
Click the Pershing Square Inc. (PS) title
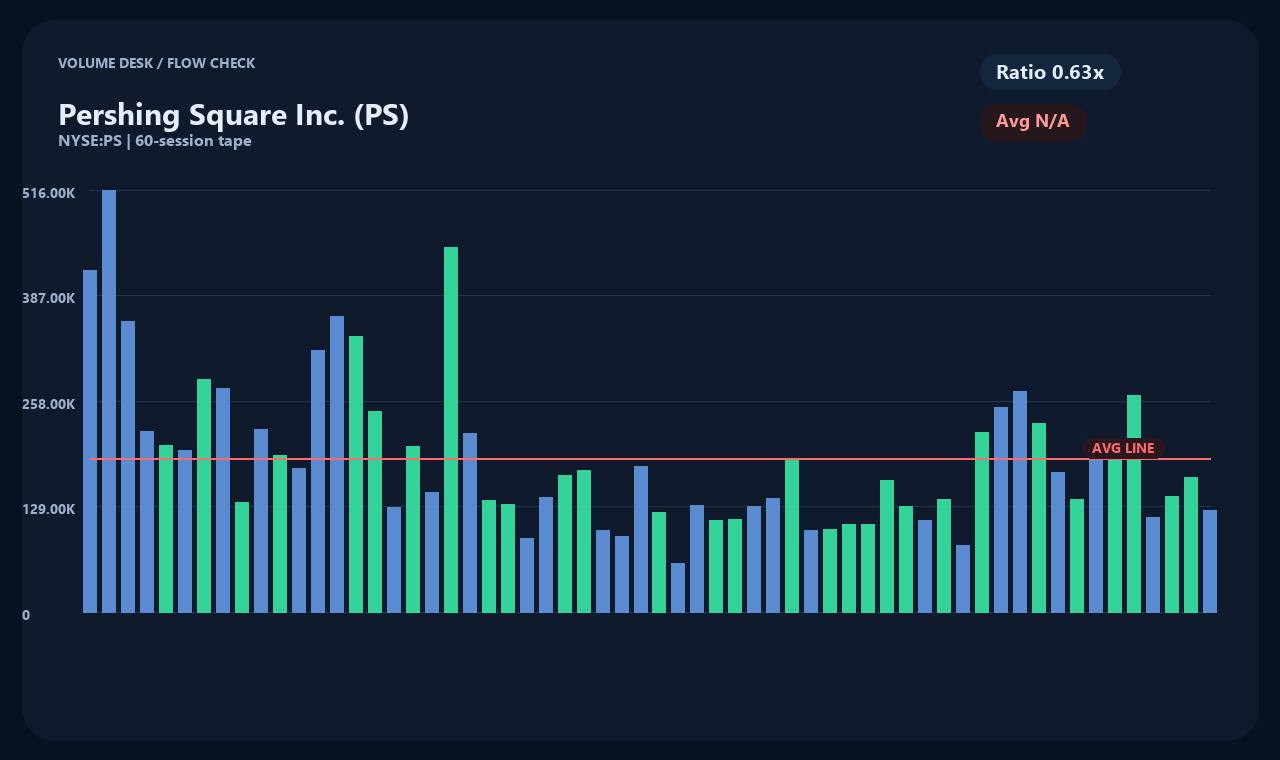tap(234, 115)
